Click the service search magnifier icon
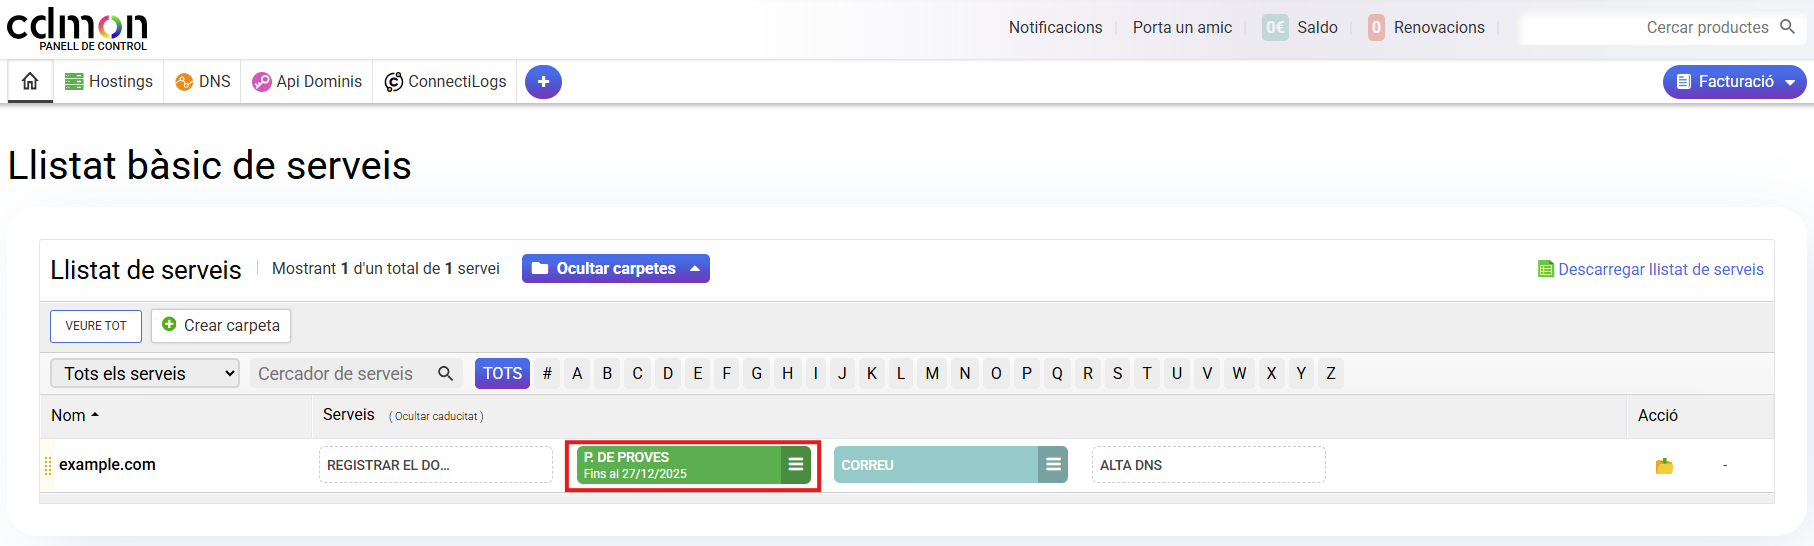This screenshot has width=1814, height=546. pyautogui.click(x=446, y=374)
